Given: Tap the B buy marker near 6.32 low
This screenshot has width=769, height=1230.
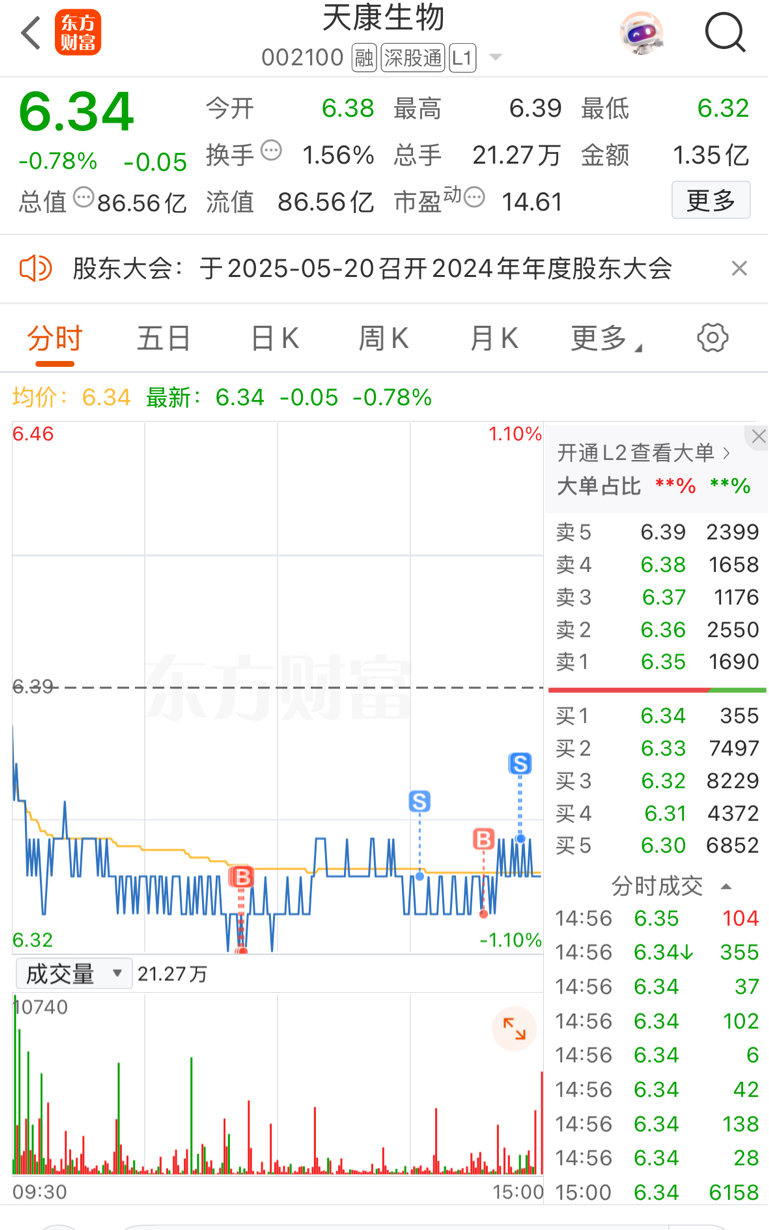Looking at the screenshot, I should coord(241,878).
